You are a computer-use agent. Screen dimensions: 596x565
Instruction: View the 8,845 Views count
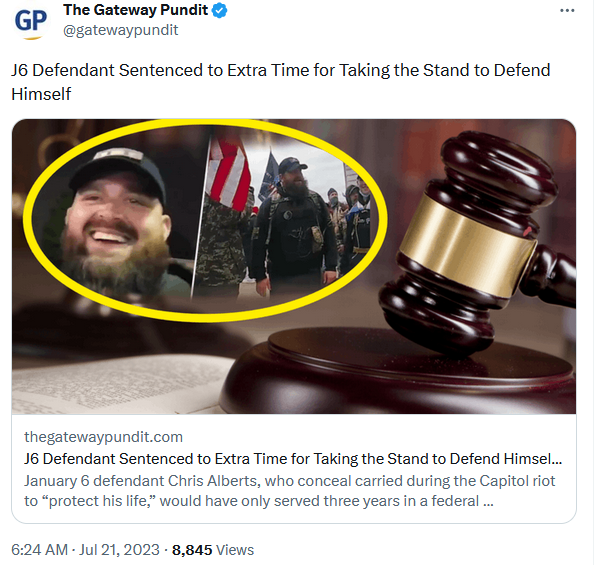point(213,550)
